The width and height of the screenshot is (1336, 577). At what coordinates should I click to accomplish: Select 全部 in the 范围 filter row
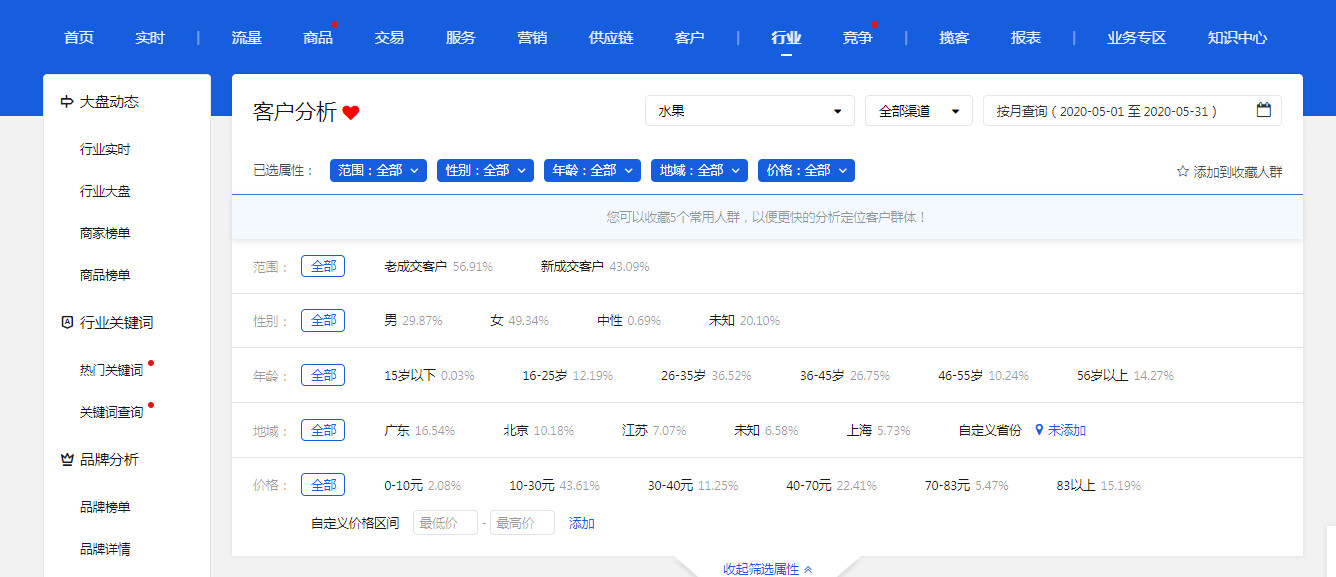click(x=323, y=266)
